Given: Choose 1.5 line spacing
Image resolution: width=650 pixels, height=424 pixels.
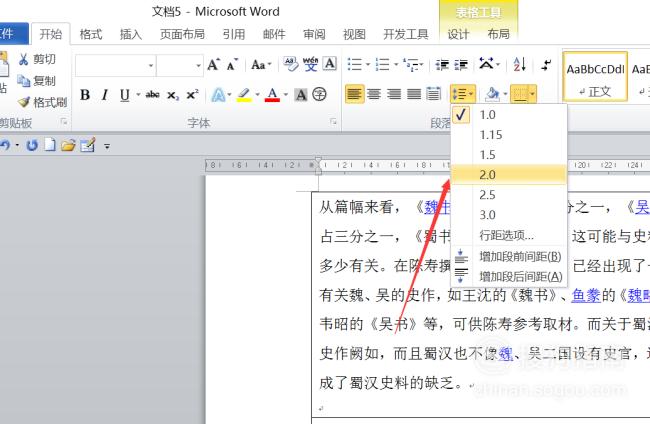Looking at the screenshot, I should [509, 155].
